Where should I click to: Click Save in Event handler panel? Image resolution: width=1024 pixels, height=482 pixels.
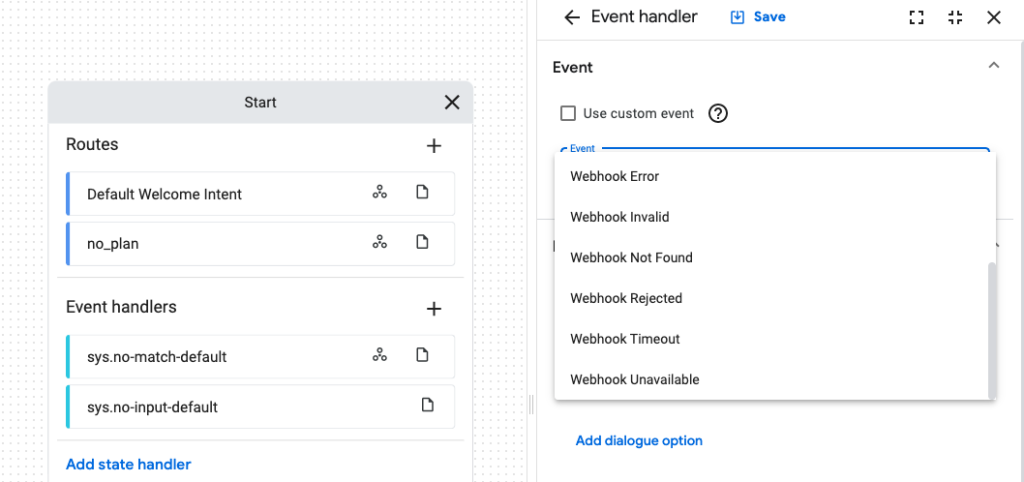(x=758, y=17)
